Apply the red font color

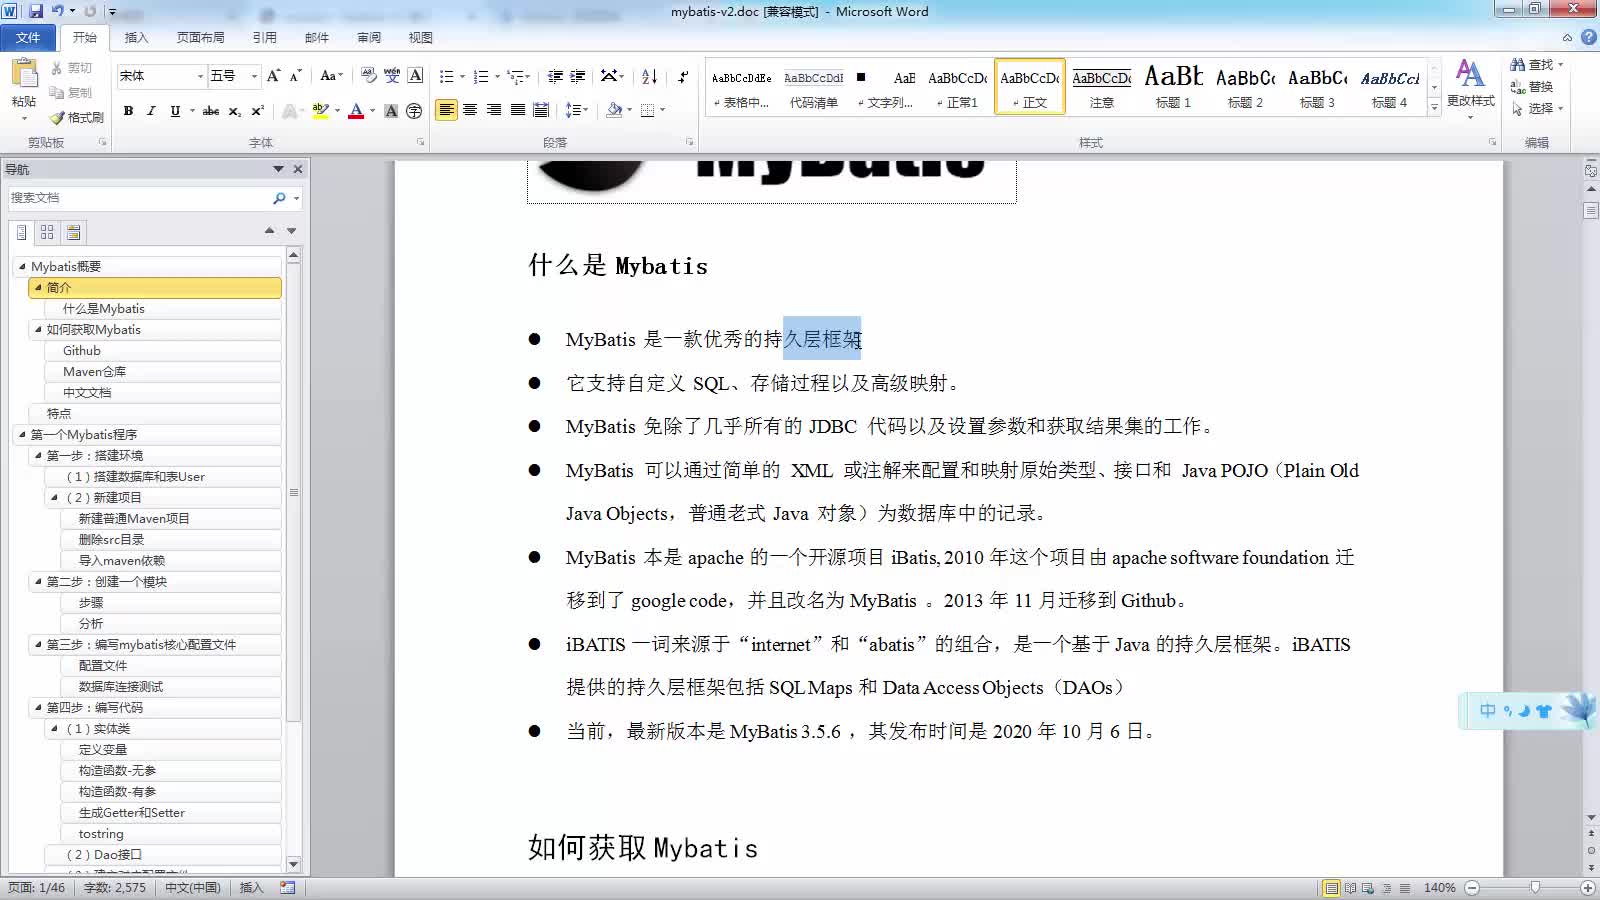[355, 111]
